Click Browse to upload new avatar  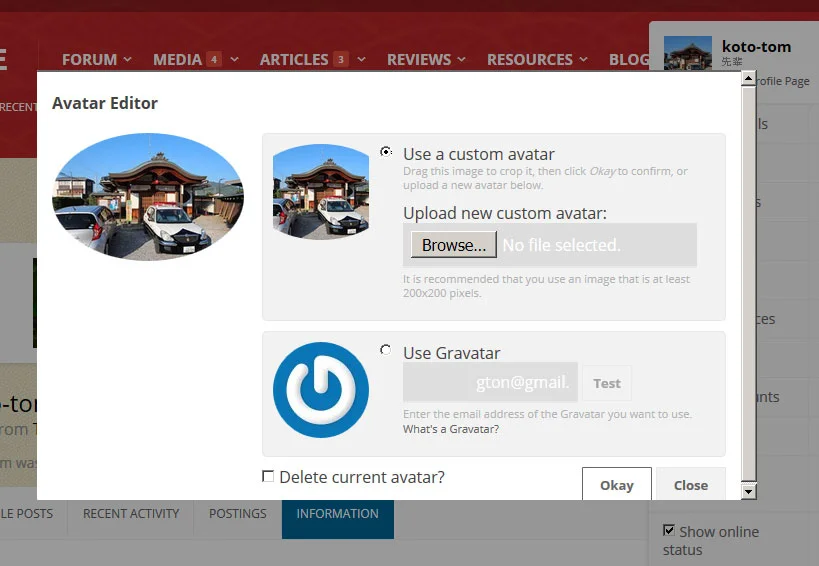453,245
